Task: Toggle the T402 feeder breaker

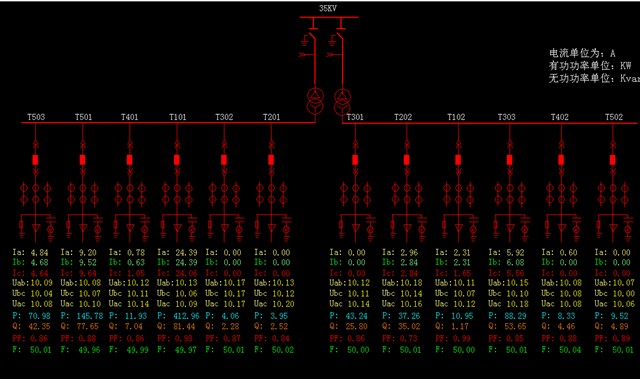Action: [561, 160]
